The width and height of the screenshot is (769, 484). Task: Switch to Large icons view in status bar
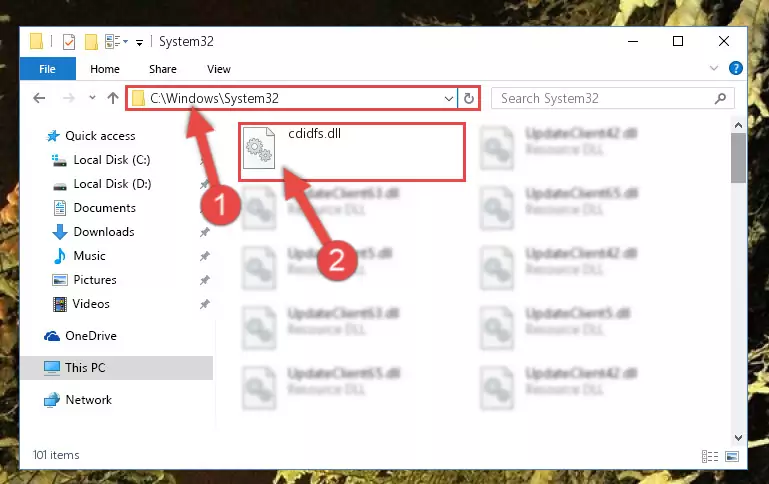point(732,457)
